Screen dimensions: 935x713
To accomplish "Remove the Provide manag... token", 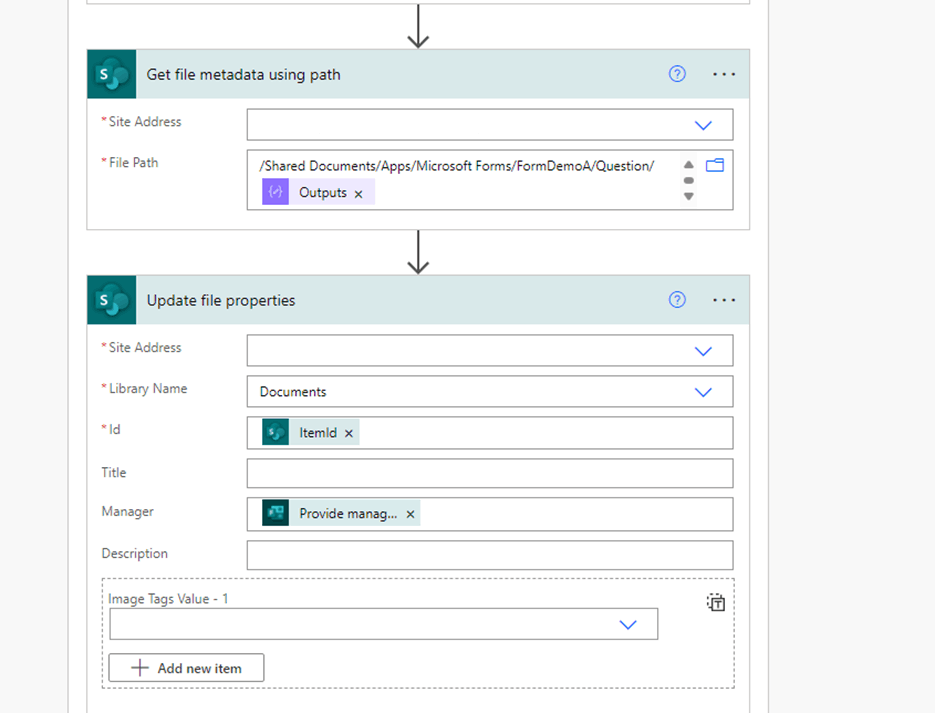I will pos(410,514).
